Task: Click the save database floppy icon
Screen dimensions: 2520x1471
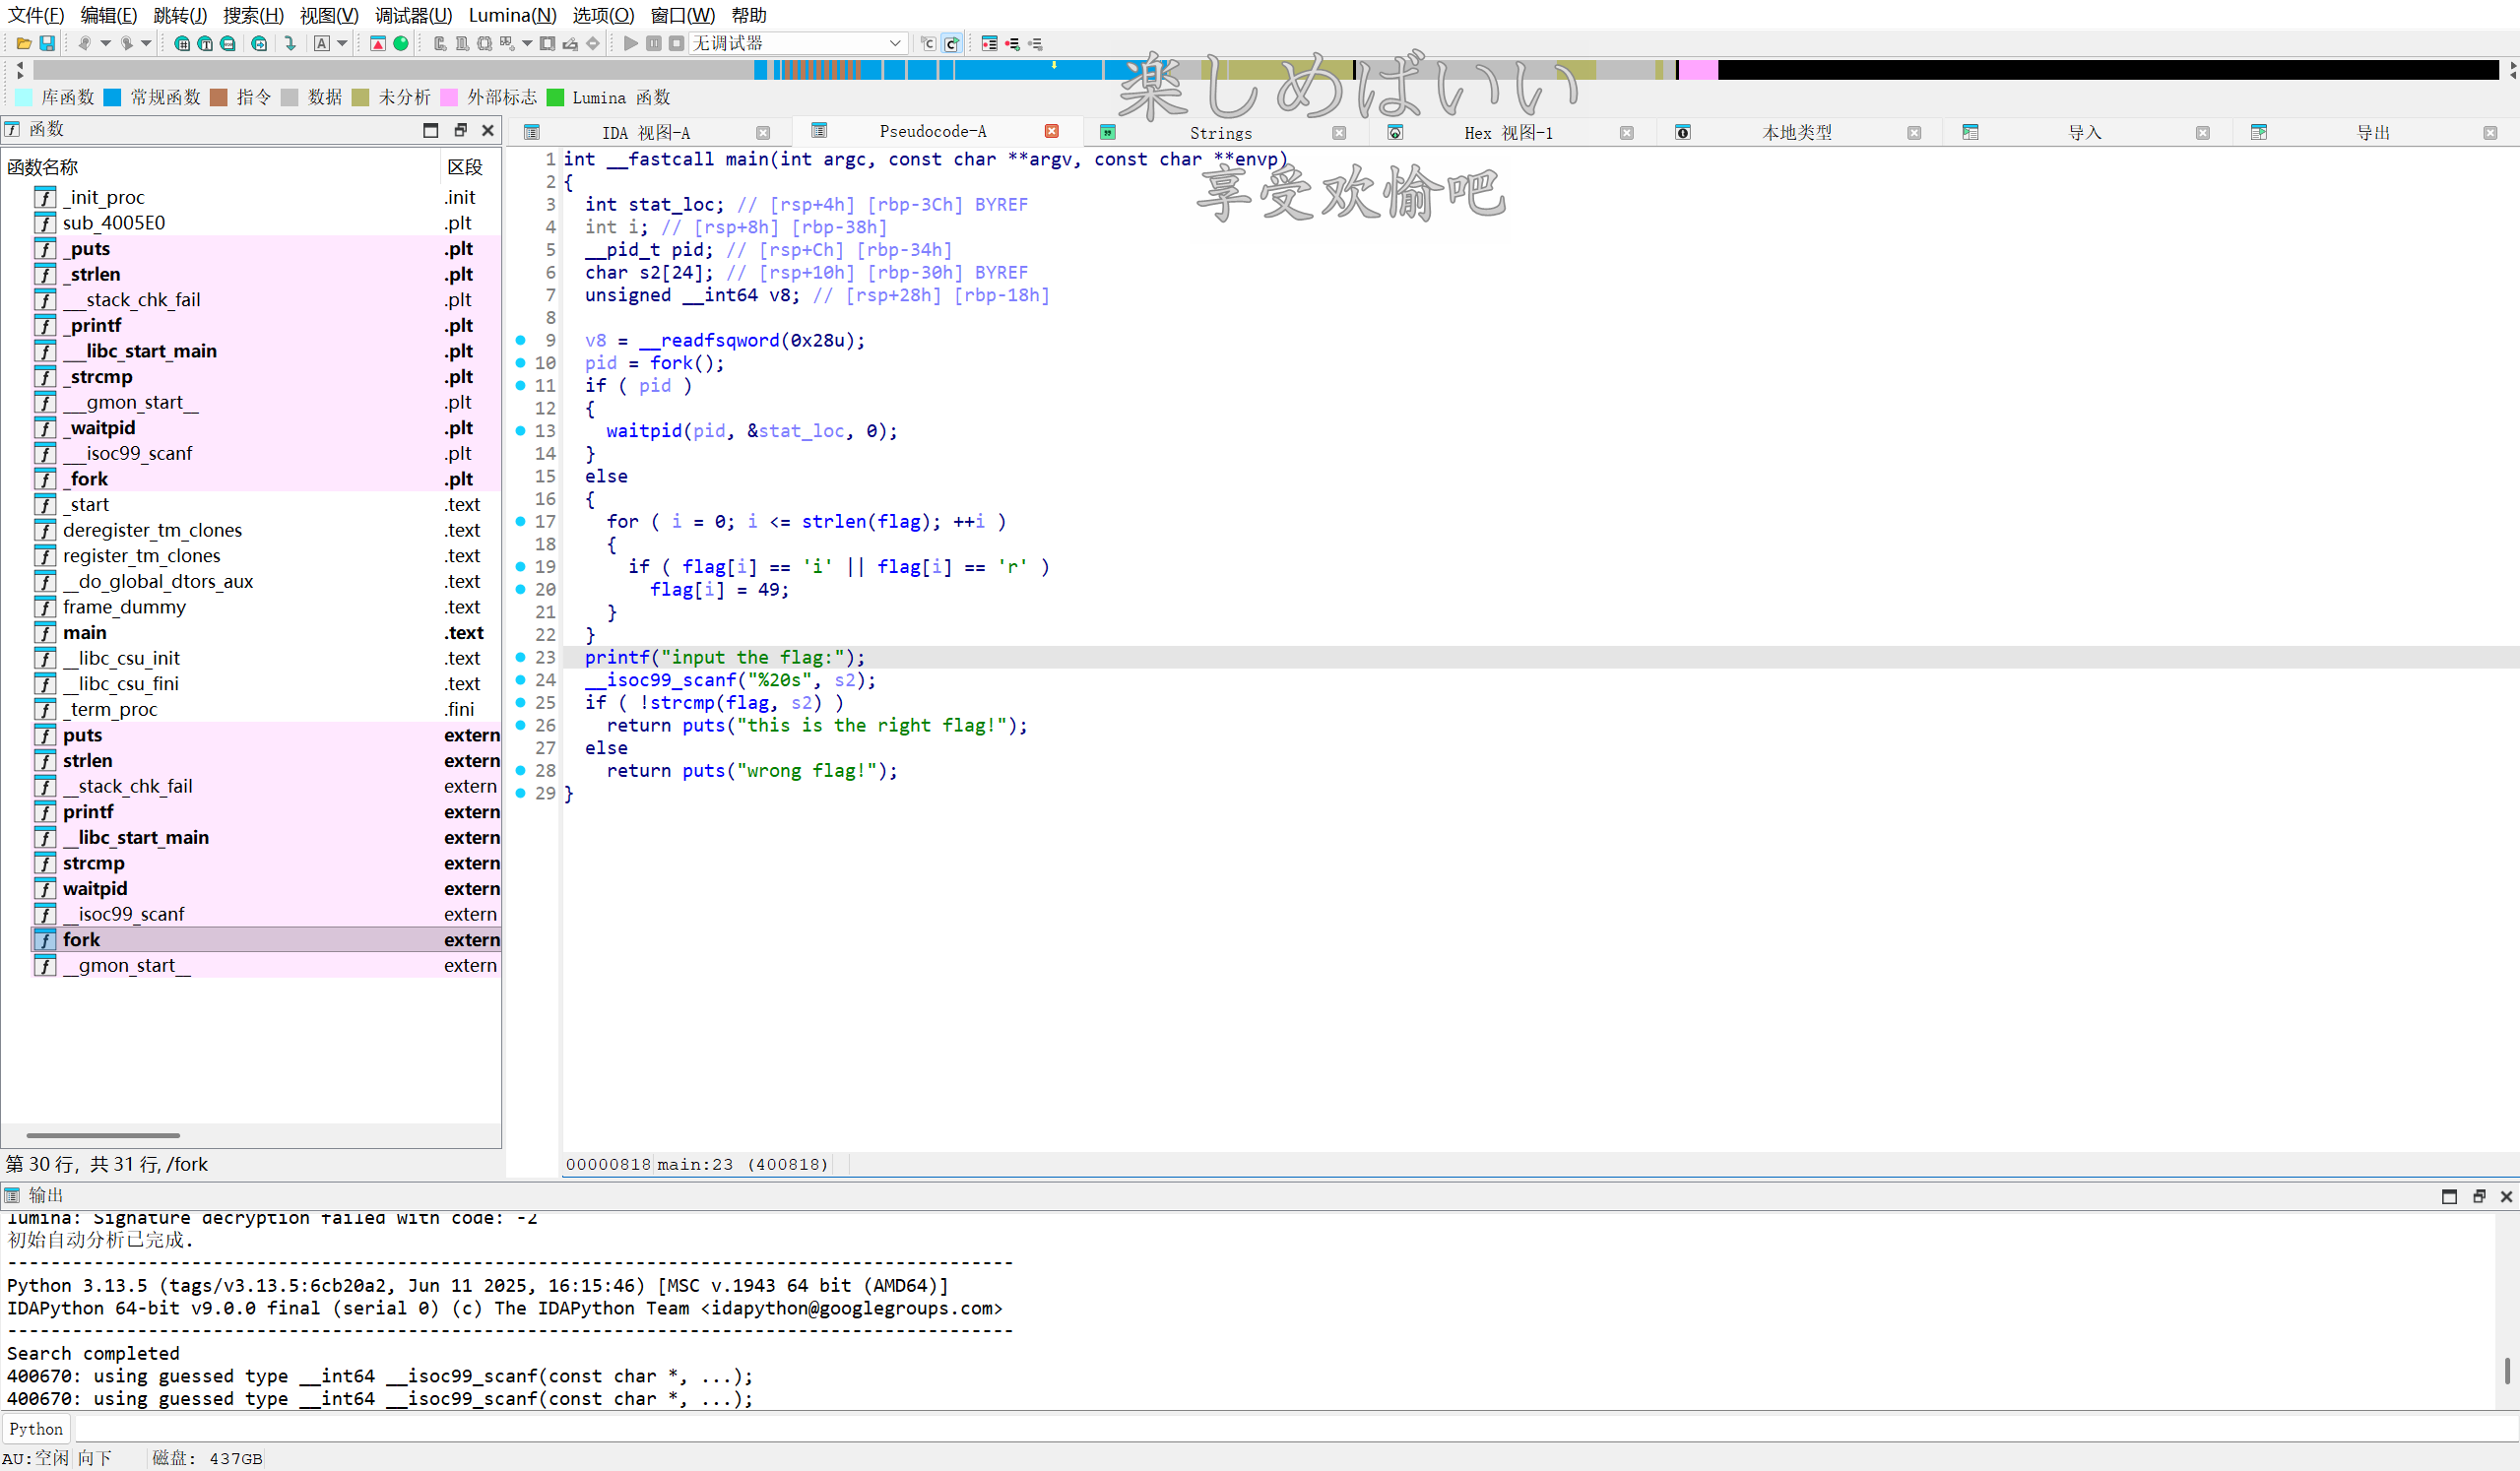Action: (x=47, y=43)
